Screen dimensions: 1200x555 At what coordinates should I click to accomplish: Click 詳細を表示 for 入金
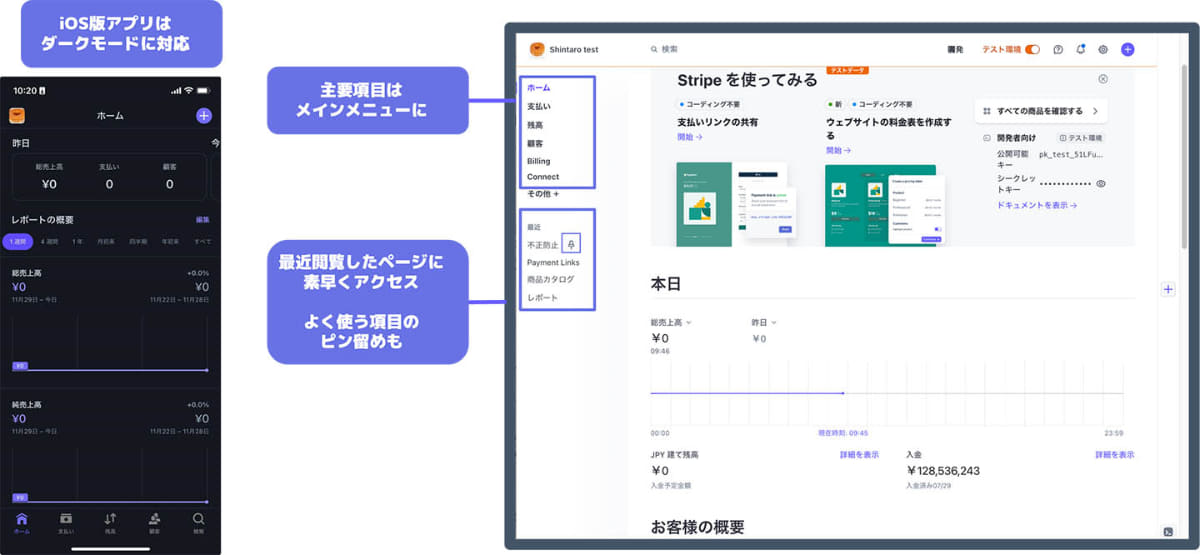click(x=1114, y=454)
